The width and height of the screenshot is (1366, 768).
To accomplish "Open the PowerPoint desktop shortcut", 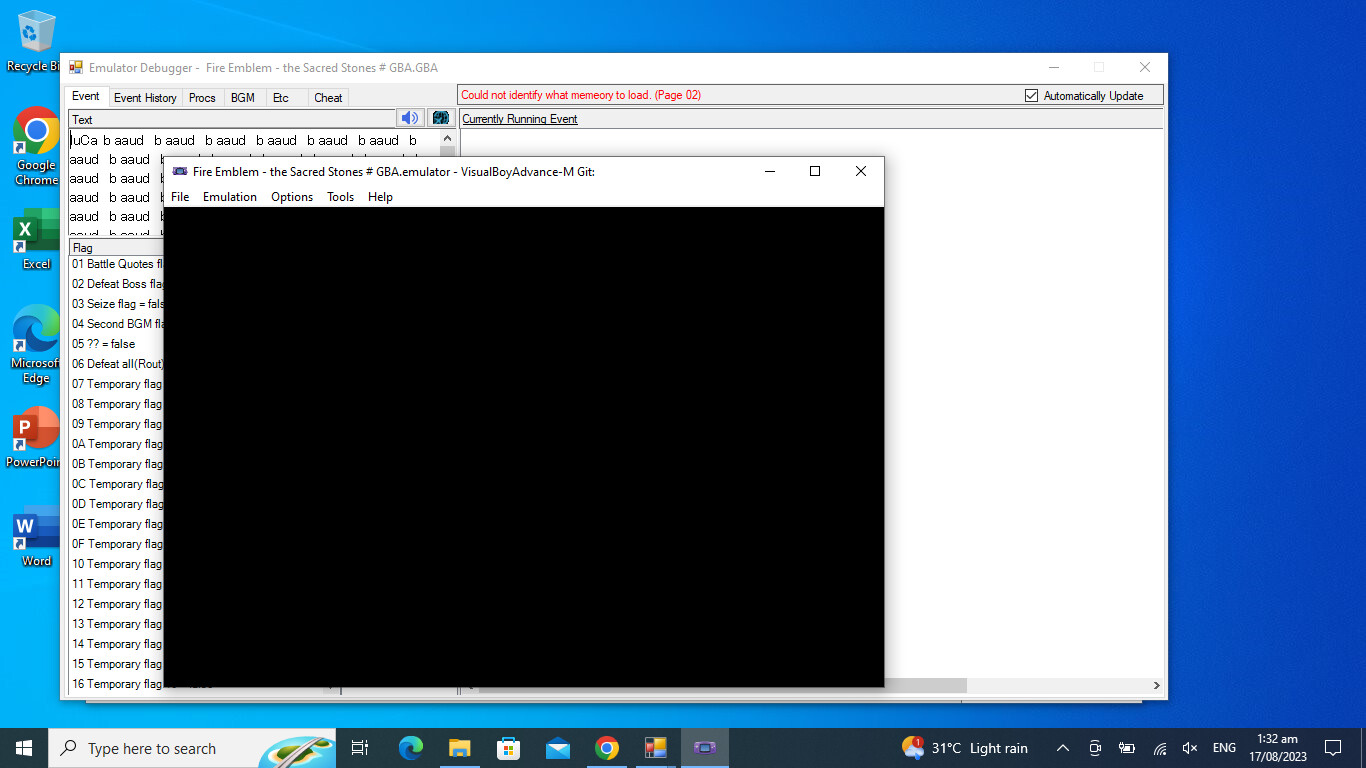I will point(36,437).
